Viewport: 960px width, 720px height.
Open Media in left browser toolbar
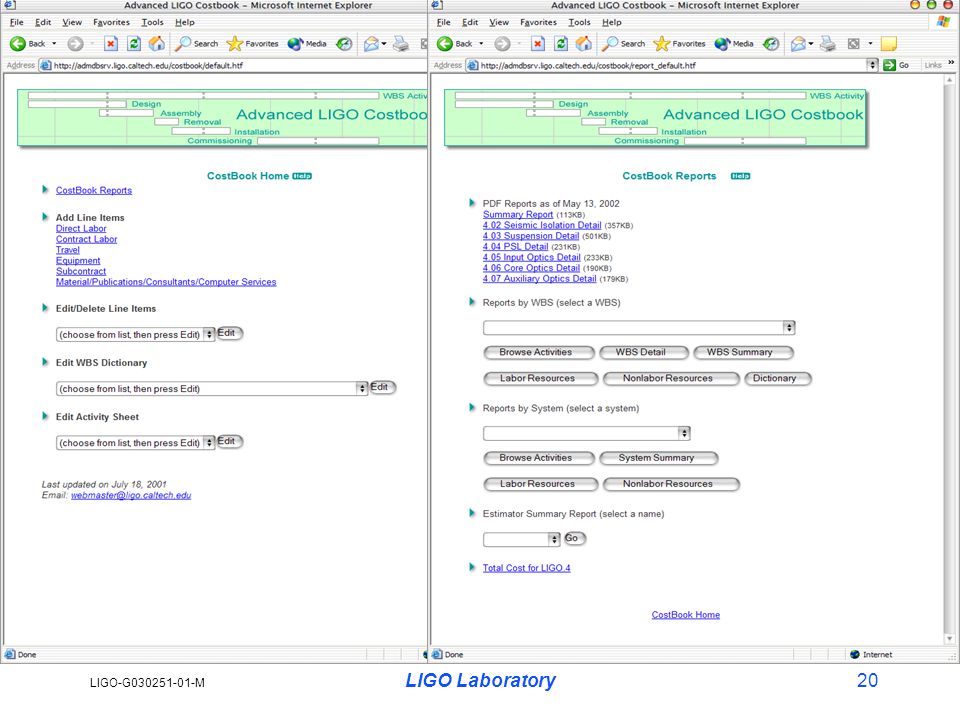click(307, 43)
